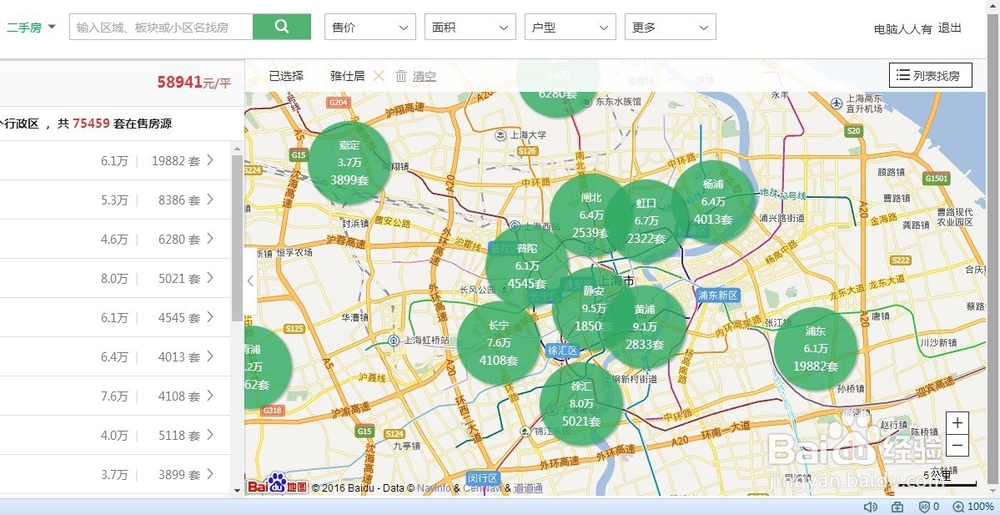The image size is (1000, 515).
Task: Select the 长宁 district bubble
Action: coord(498,343)
